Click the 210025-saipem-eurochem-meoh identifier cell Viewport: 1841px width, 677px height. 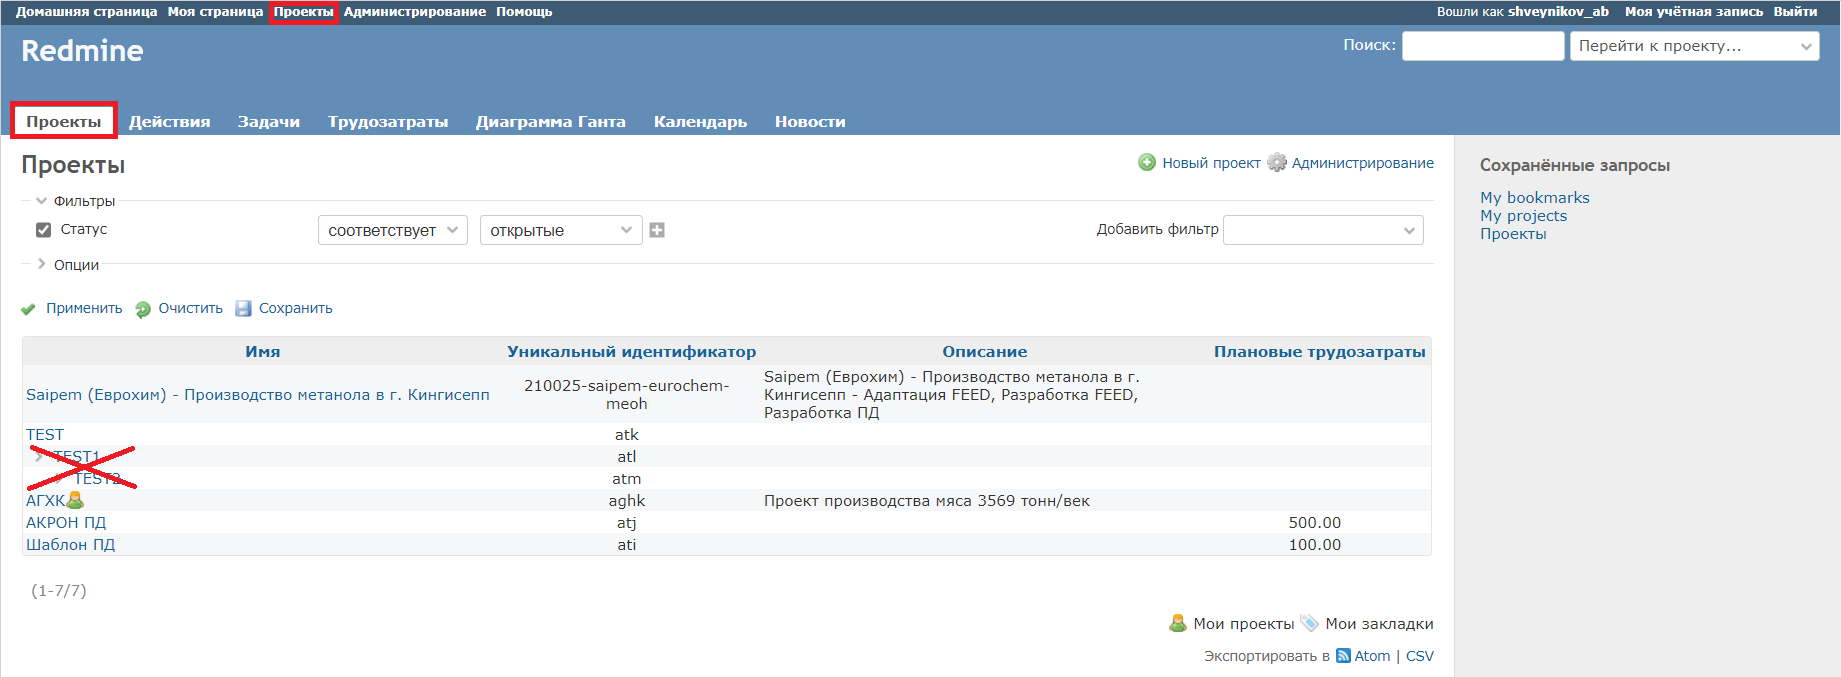[627, 395]
